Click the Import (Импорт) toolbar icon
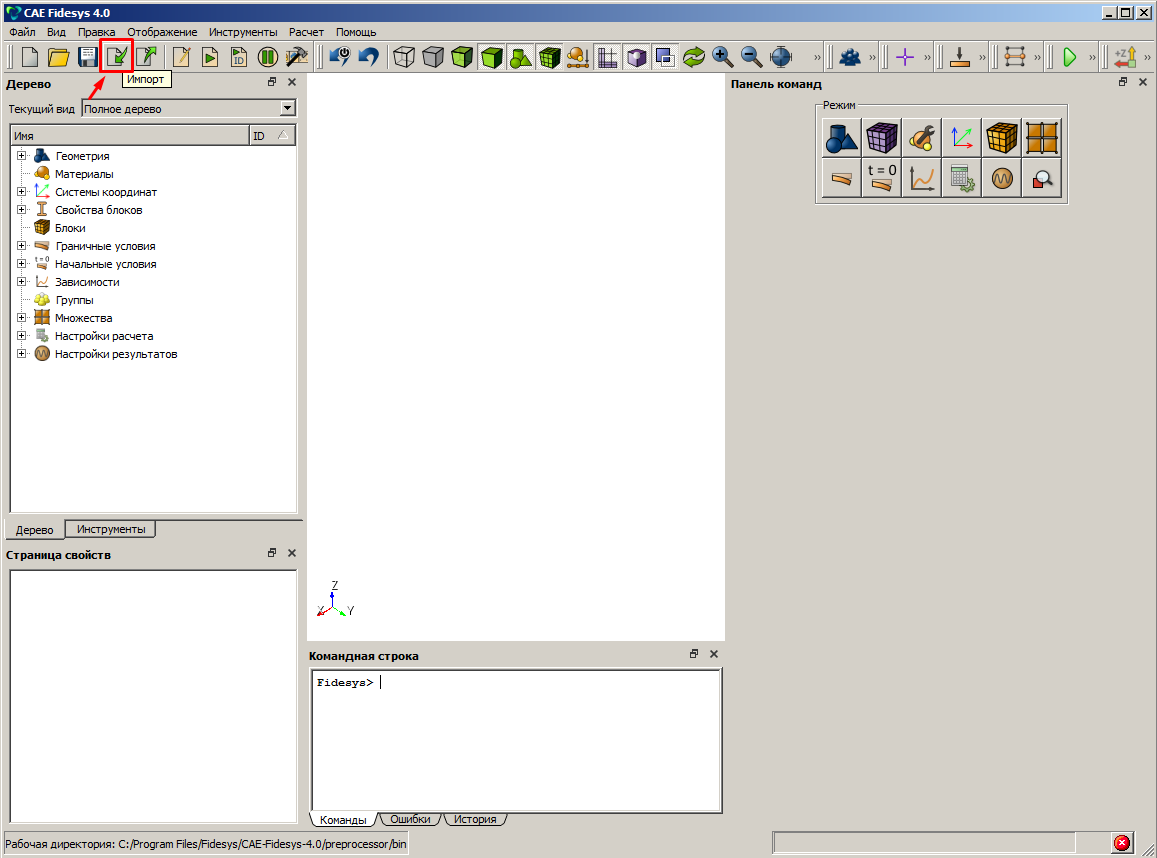Viewport: 1157px width, 858px height. [x=117, y=57]
